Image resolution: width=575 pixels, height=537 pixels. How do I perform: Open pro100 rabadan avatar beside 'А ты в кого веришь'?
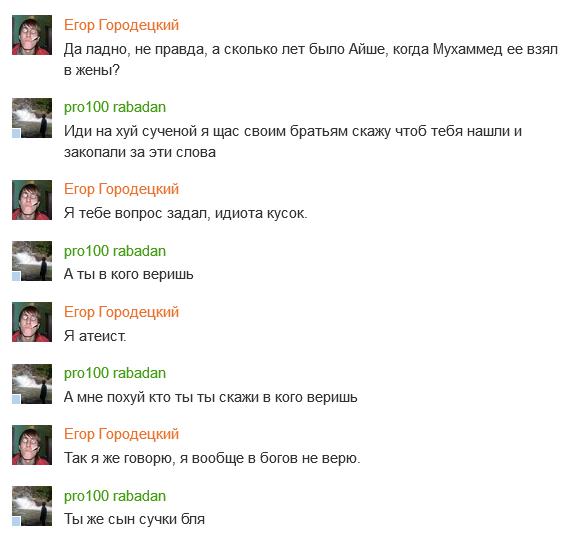(32, 261)
